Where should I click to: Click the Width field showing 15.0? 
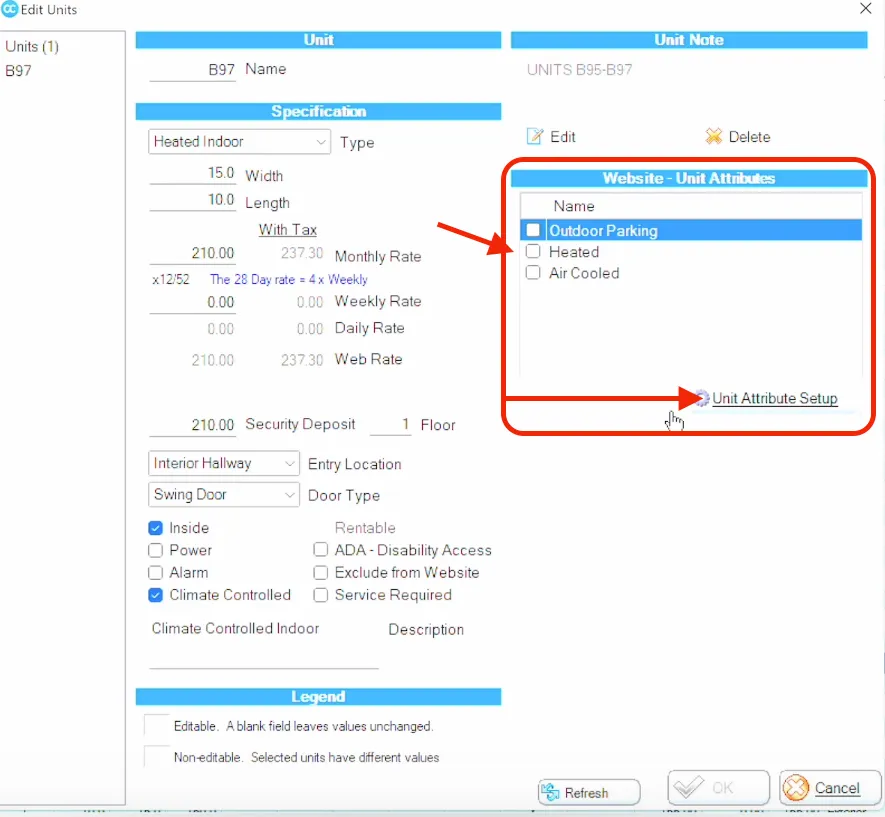(x=192, y=173)
